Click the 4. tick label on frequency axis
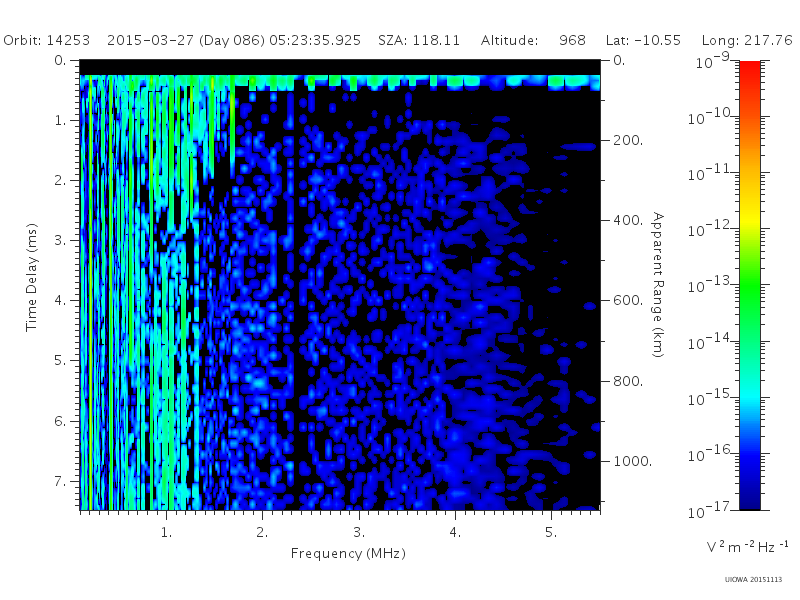The image size is (800, 600). point(455,532)
